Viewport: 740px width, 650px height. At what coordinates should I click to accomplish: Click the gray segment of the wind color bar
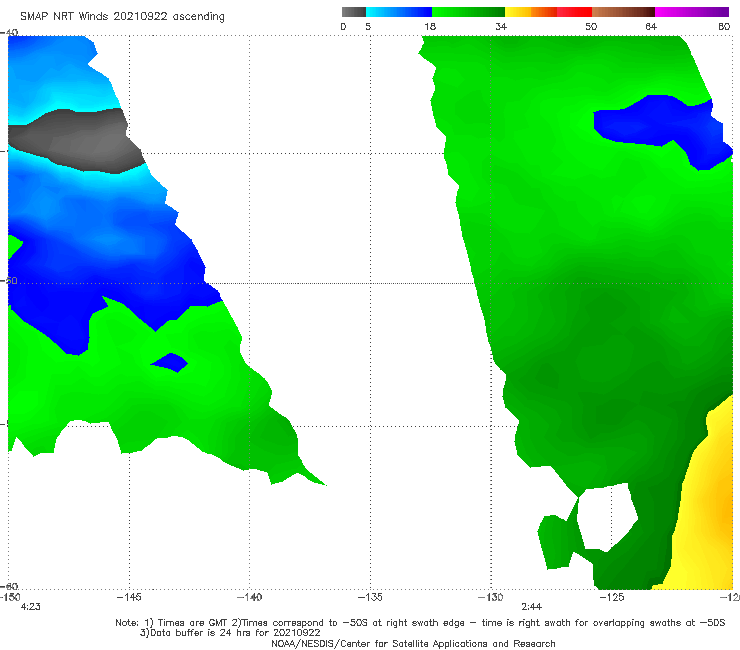point(354,12)
